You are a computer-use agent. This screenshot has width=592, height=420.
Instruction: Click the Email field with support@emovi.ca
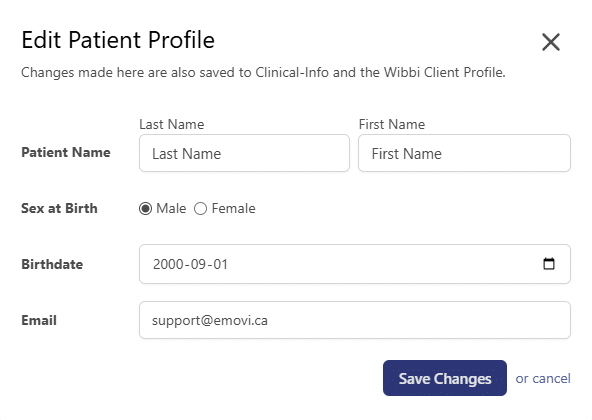point(355,320)
